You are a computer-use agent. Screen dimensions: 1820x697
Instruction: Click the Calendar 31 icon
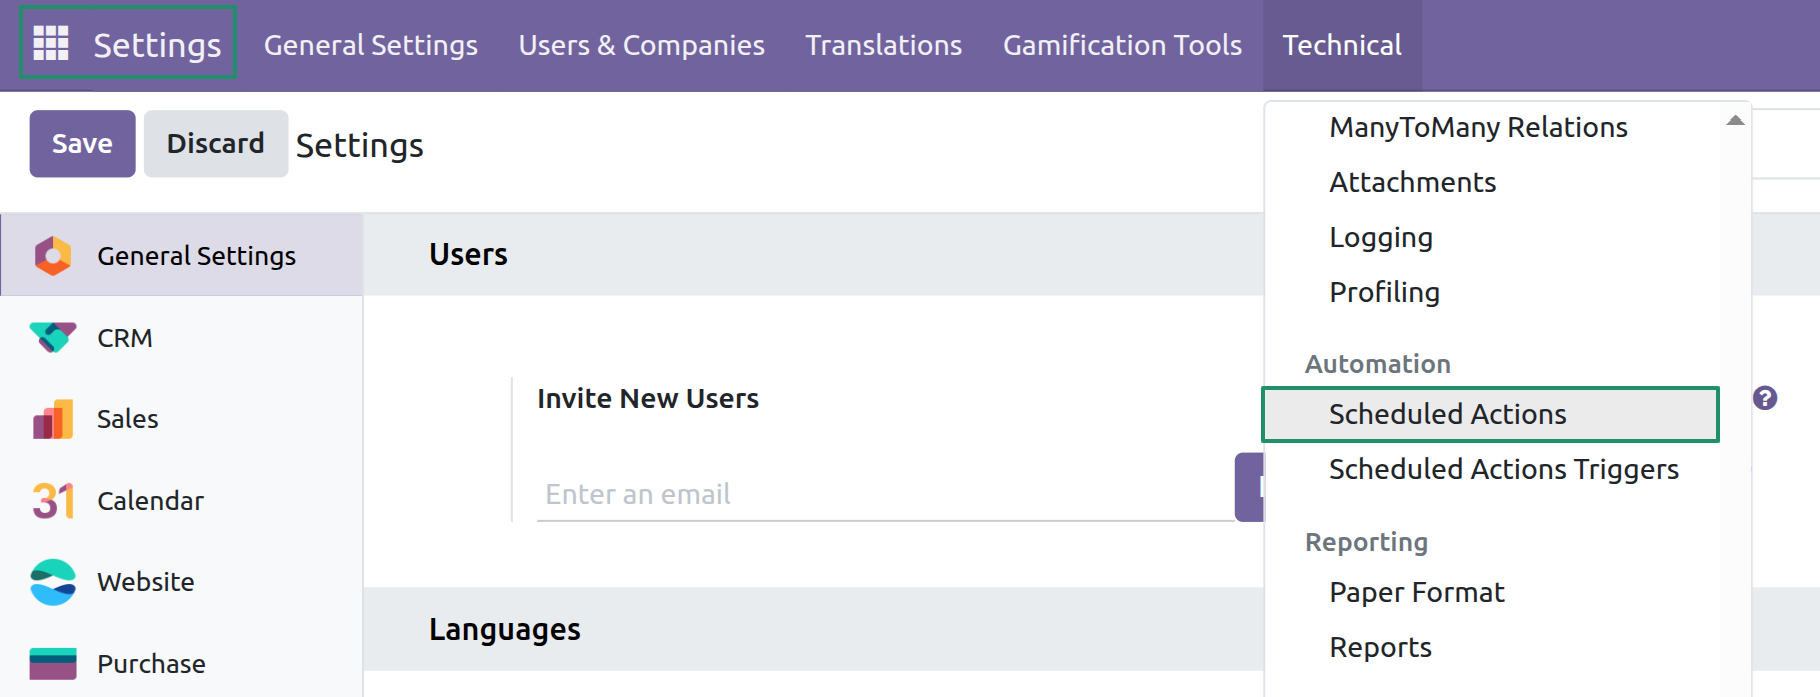[x=53, y=501]
